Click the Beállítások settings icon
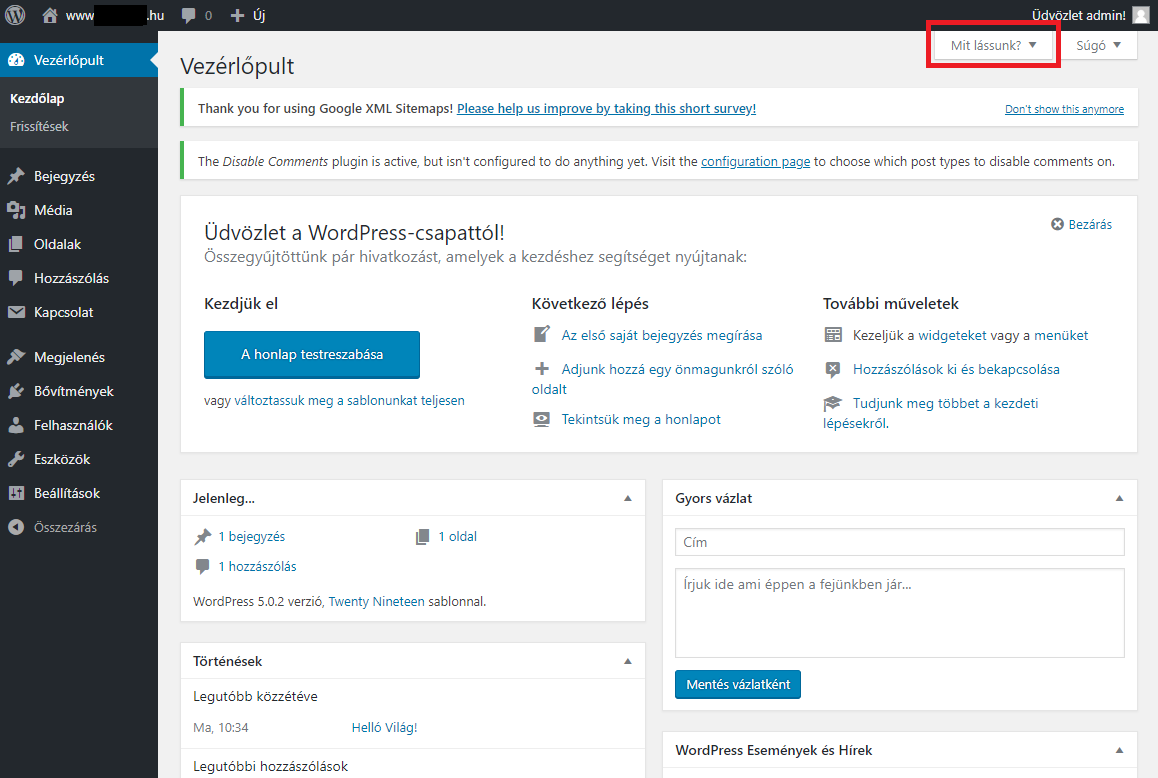The width and height of the screenshot is (1158, 778). pos(16,493)
